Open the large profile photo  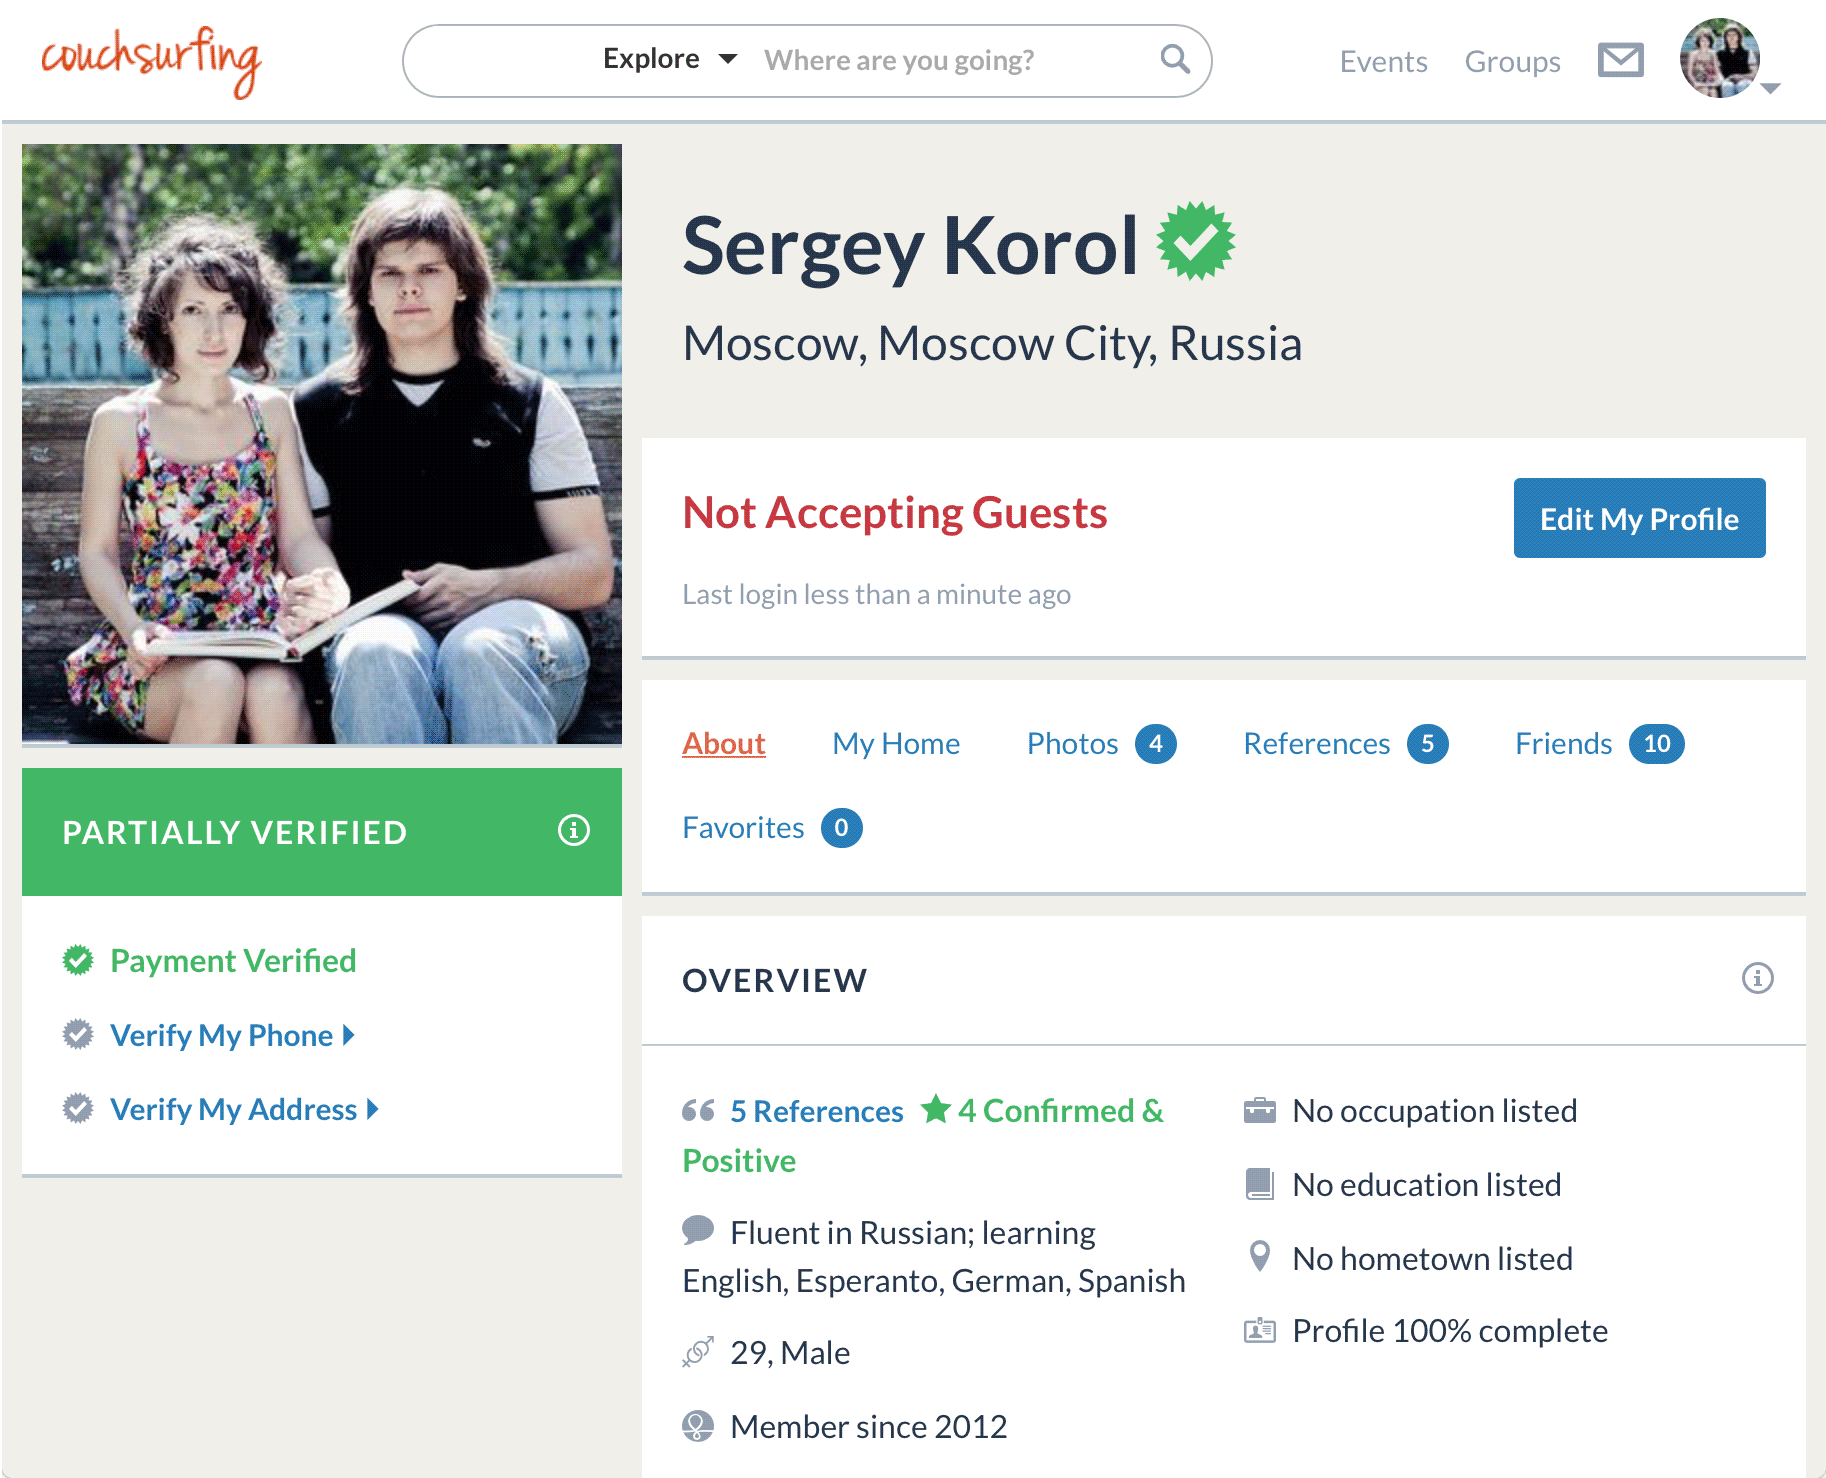(x=322, y=444)
